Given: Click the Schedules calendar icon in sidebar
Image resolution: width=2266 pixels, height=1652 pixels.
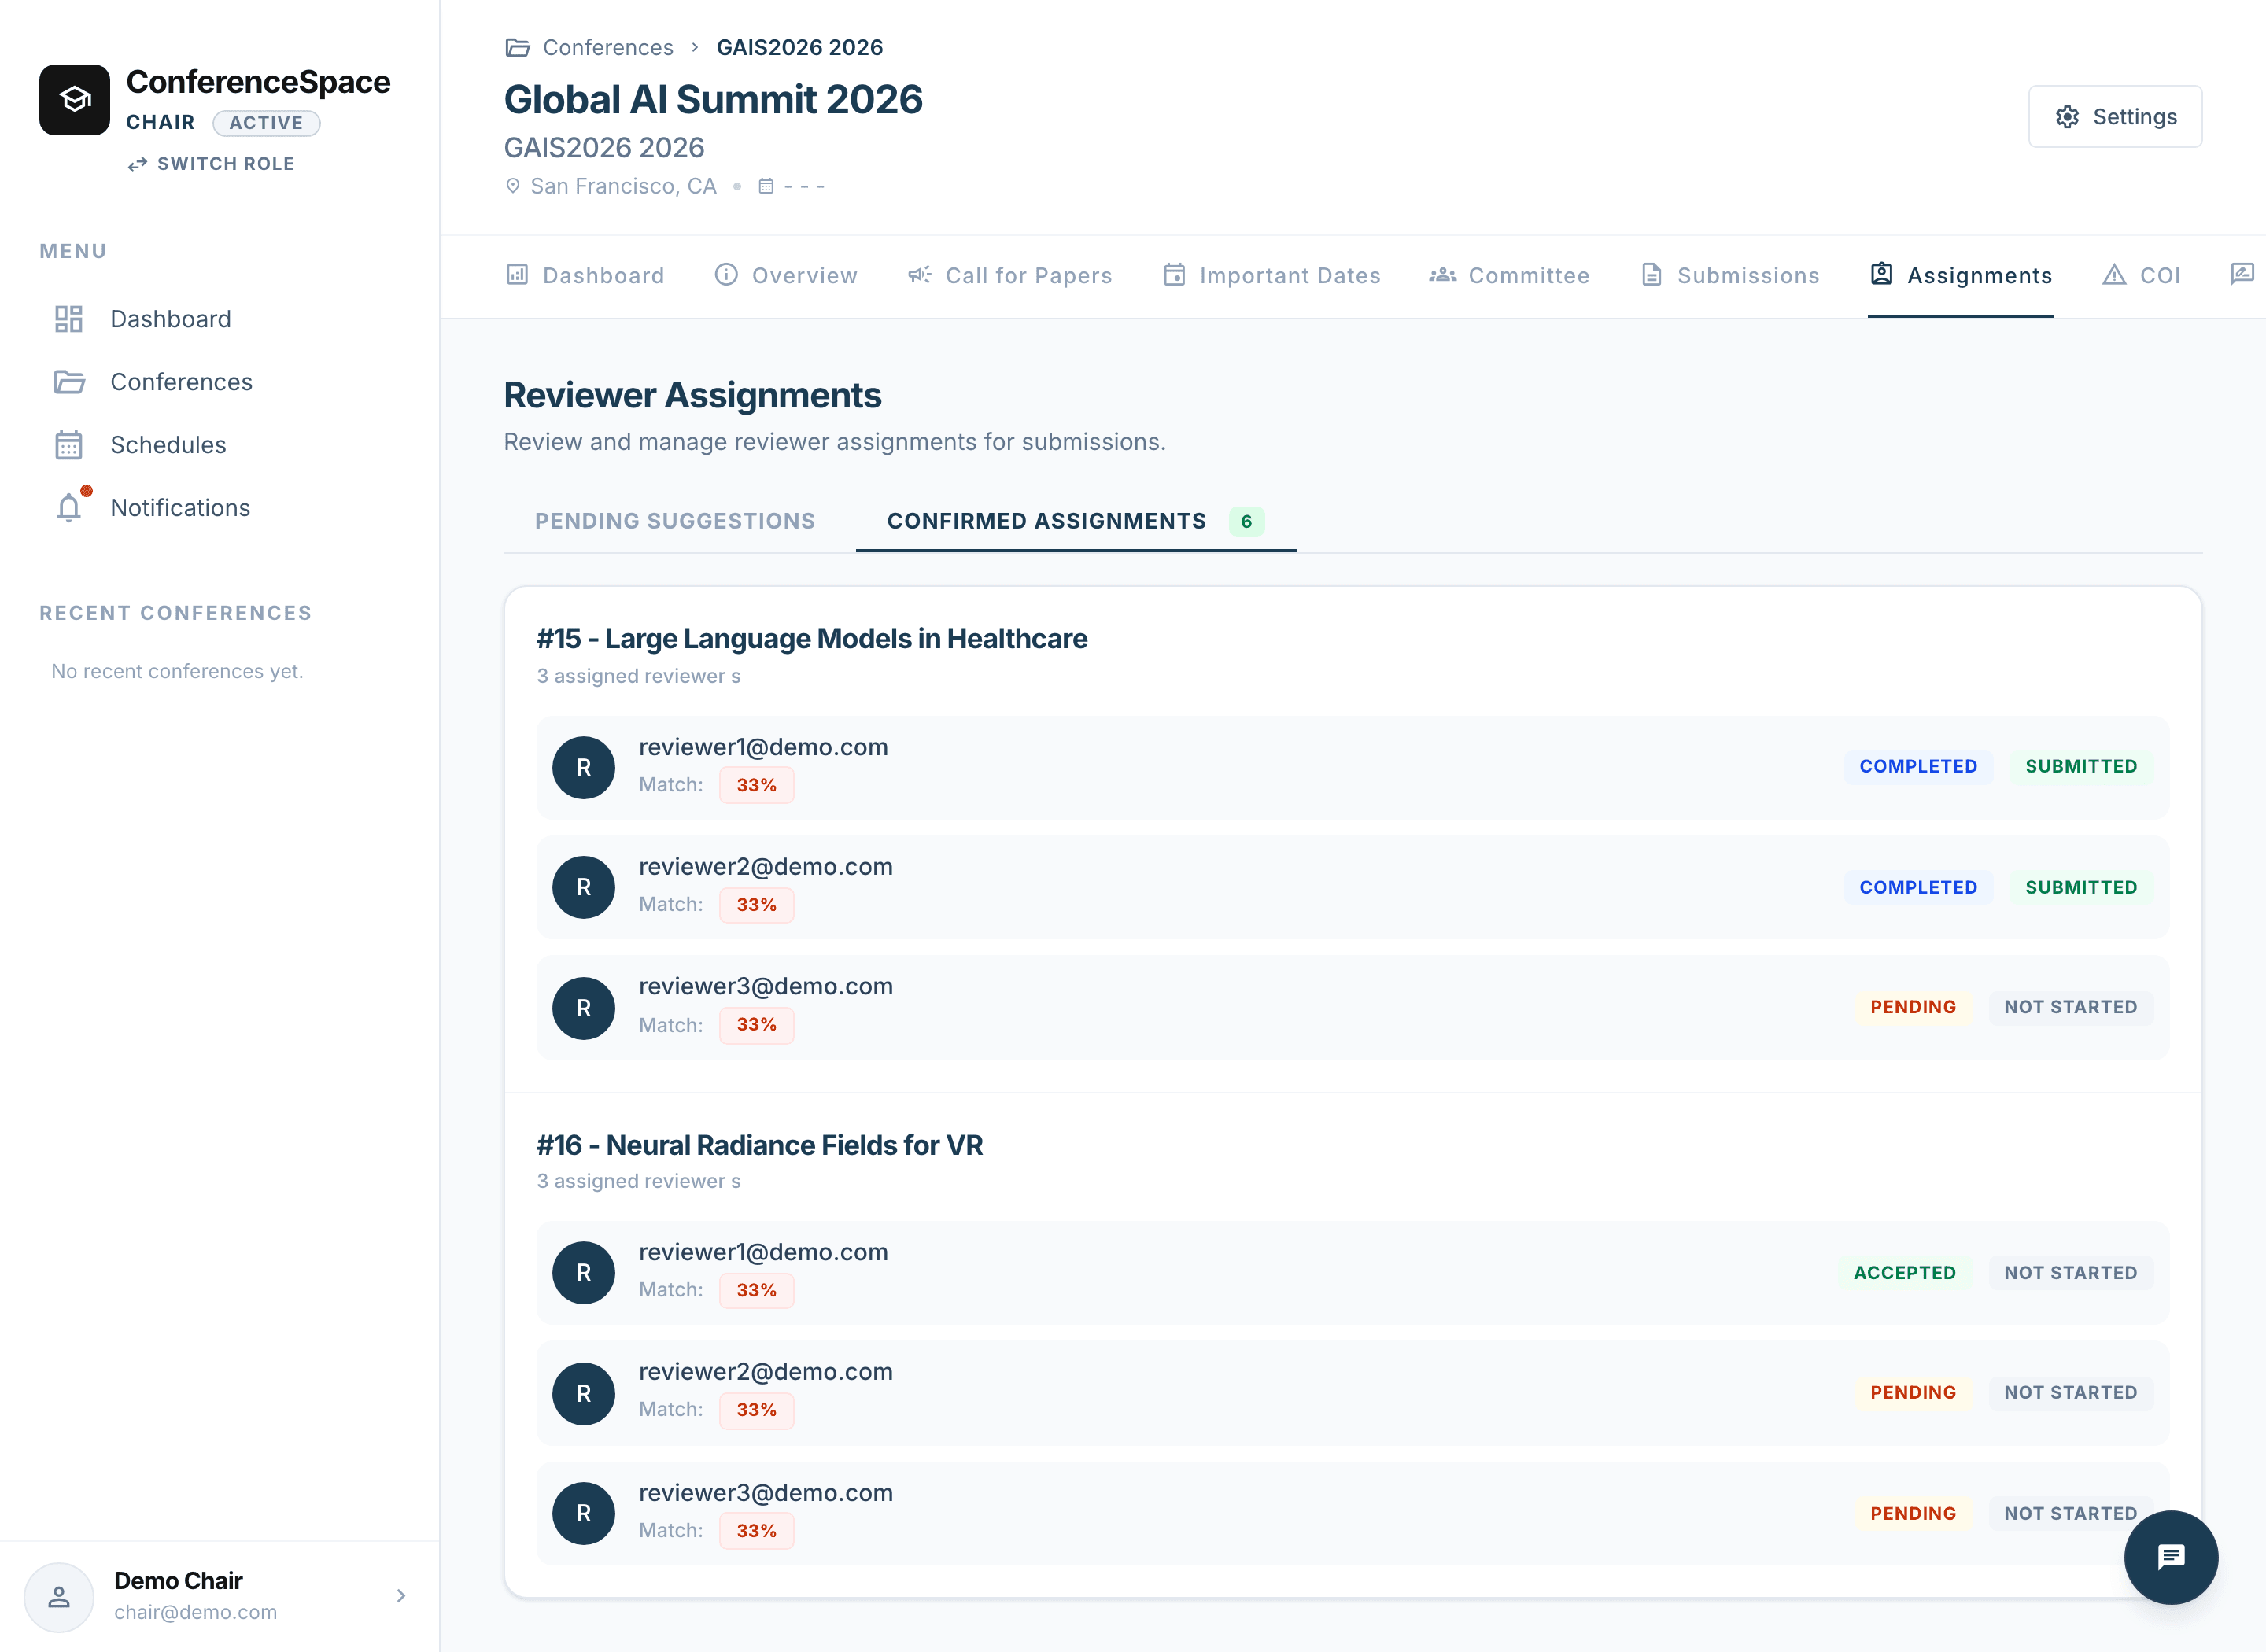Looking at the screenshot, I should point(68,445).
